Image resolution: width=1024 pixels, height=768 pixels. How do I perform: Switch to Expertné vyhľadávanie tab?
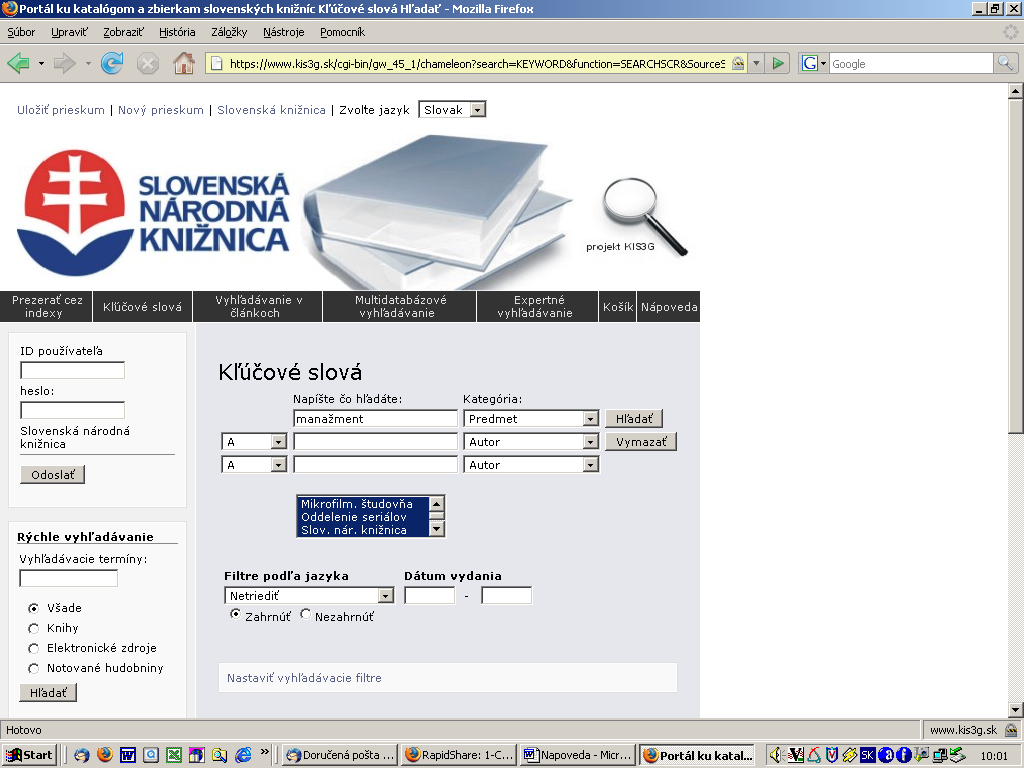click(538, 306)
